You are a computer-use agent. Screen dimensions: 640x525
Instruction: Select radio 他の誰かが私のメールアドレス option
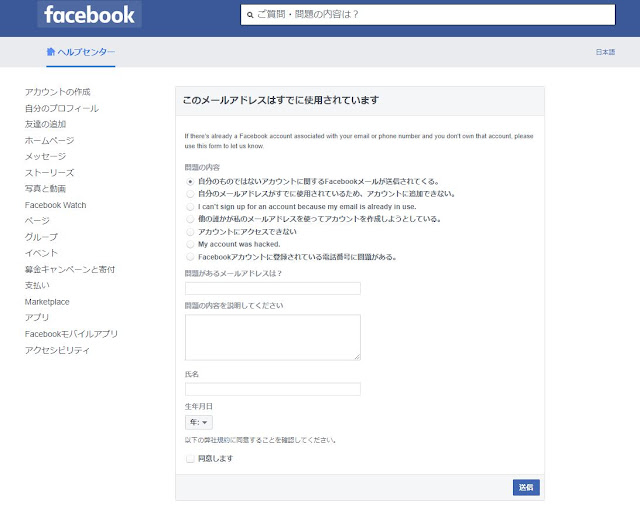[x=190, y=219]
